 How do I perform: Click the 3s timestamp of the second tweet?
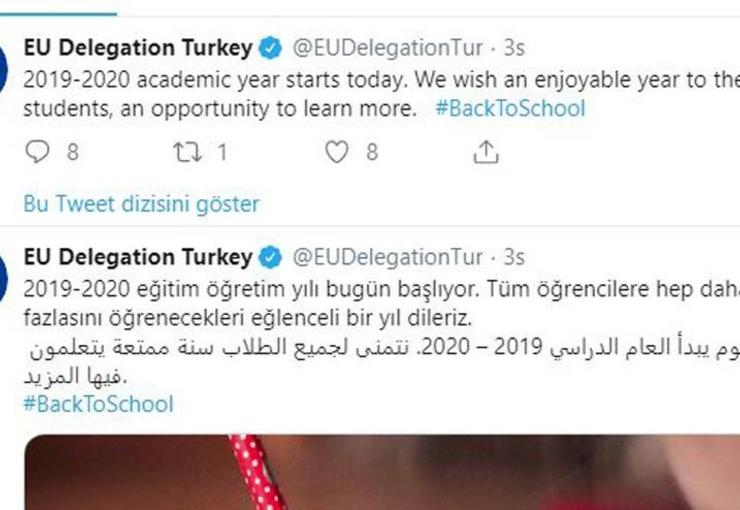[514, 257]
